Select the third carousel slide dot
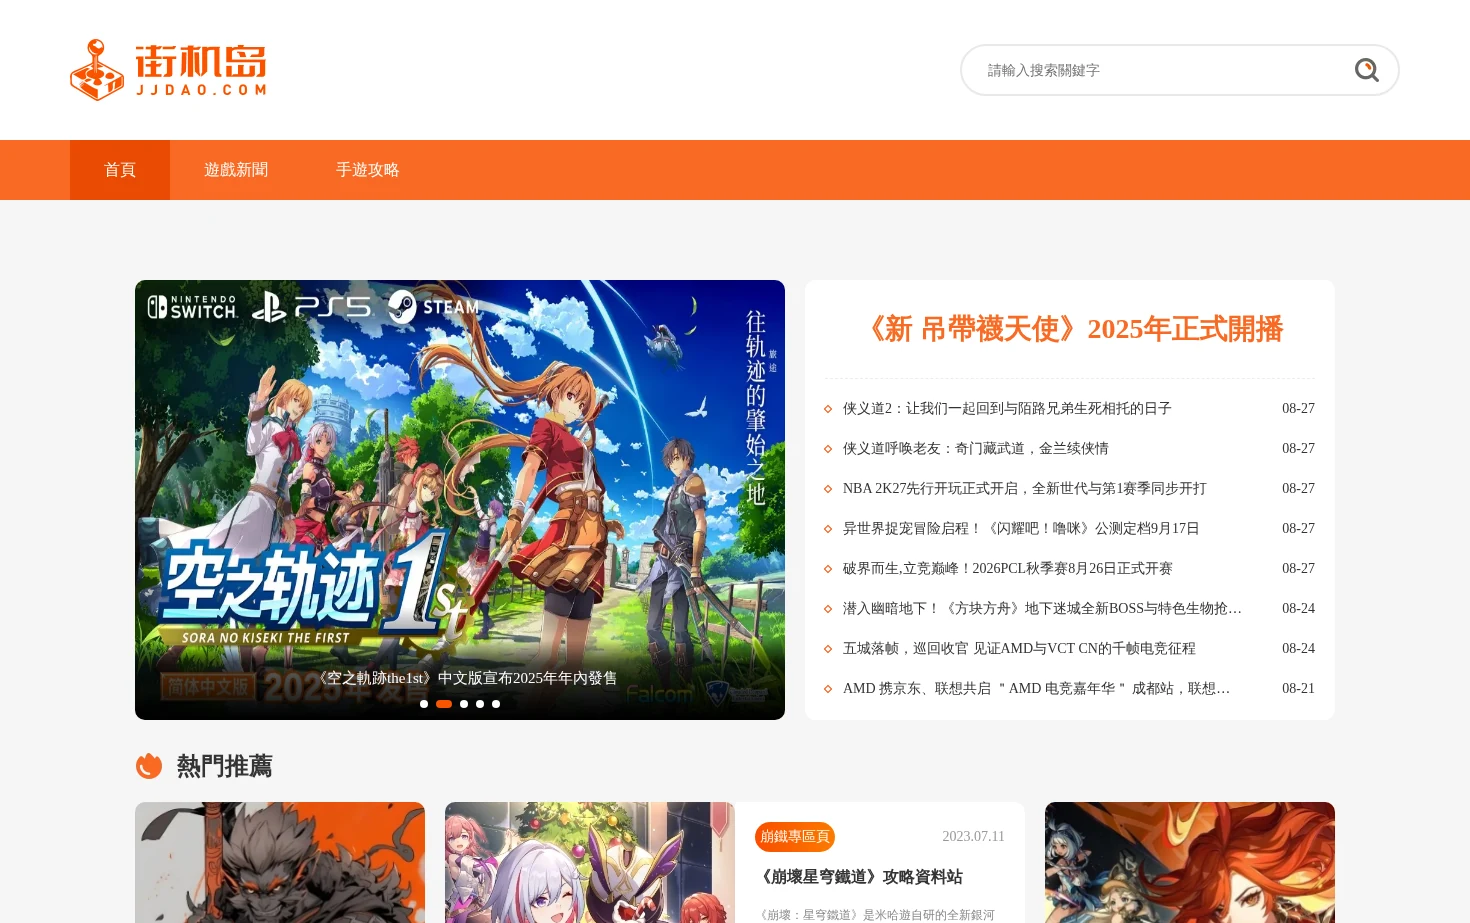Screen dimensions: 1470x923 tap(464, 704)
